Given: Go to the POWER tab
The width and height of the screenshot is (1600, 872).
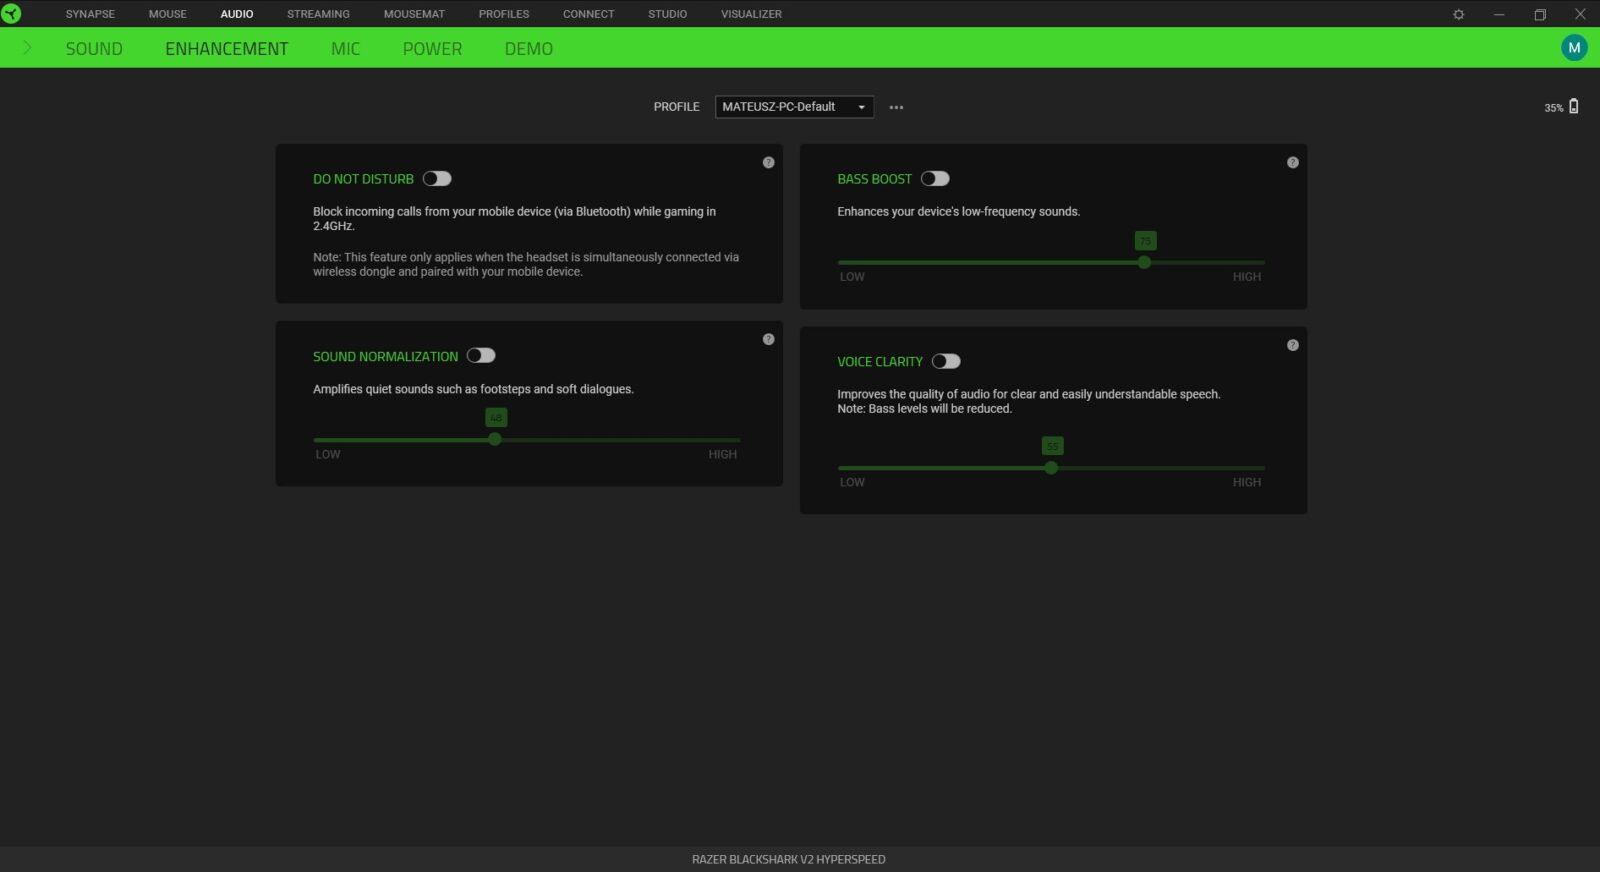Looking at the screenshot, I should pyautogui.click(x=432, y=49).
